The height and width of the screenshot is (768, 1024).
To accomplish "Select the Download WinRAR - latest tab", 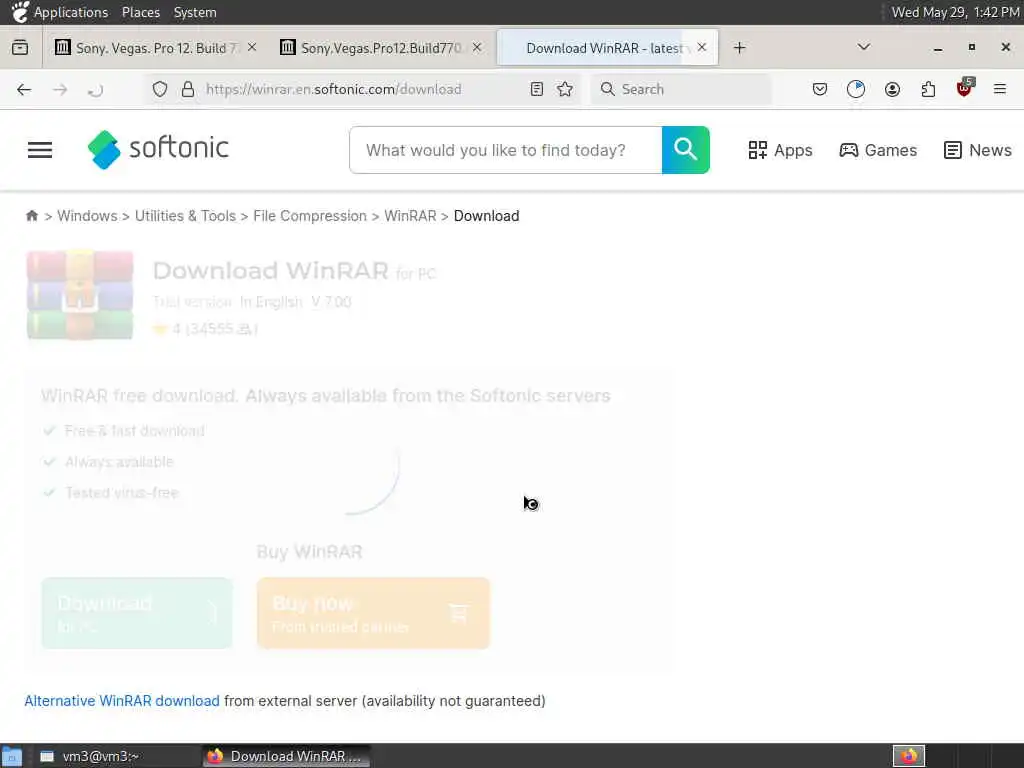I will (607, 48).
